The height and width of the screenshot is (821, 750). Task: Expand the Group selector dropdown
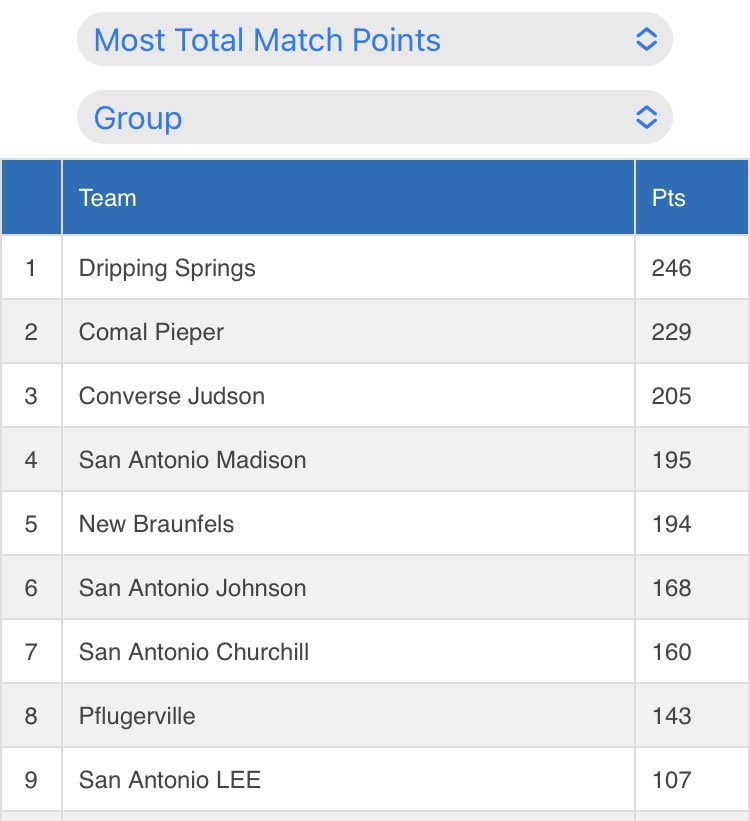pos(374,117)
